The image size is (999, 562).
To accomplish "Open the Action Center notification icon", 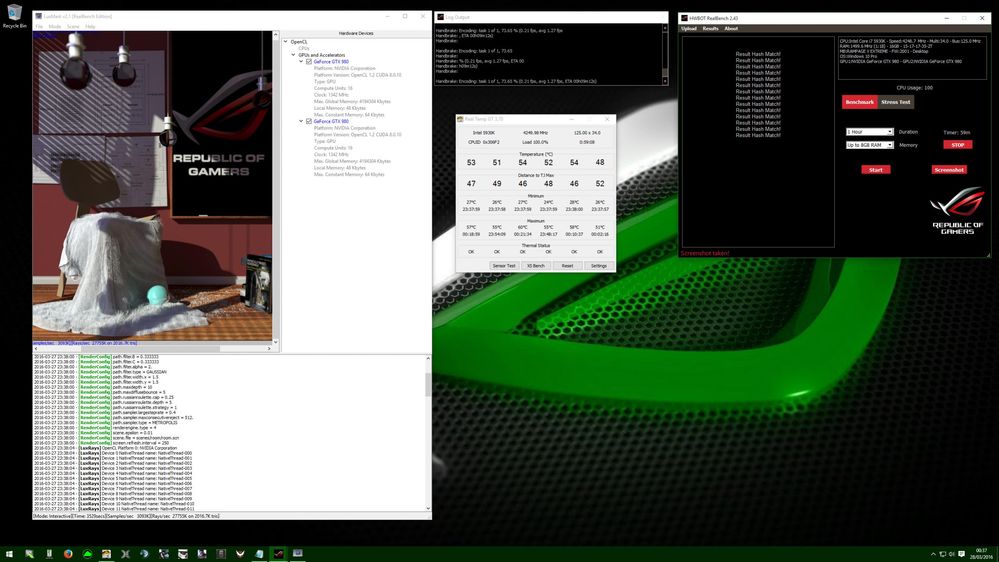I will [961, 554].
